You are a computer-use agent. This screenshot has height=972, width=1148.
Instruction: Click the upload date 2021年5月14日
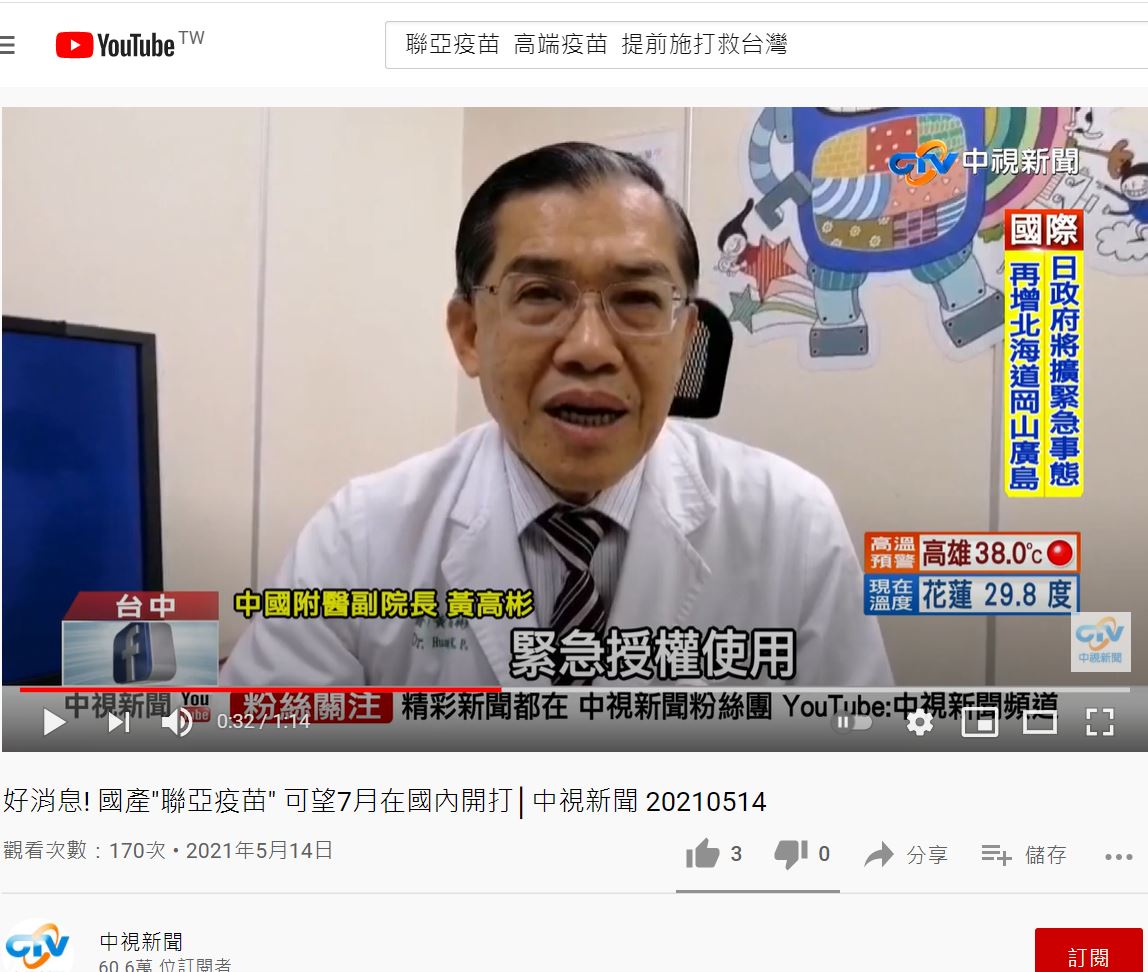259,850
